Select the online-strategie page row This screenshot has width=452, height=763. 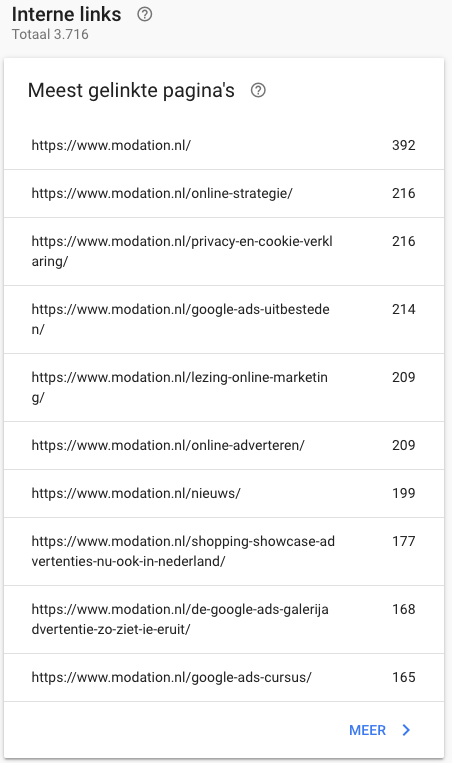point(224,193)
